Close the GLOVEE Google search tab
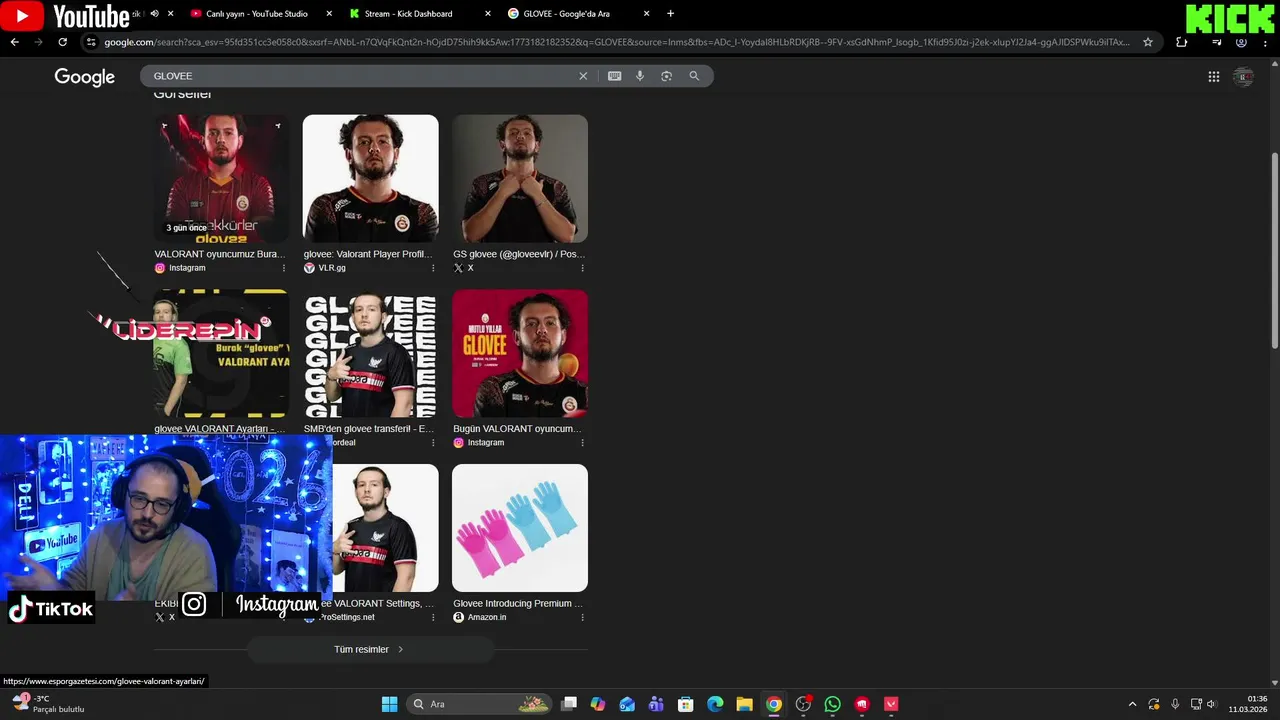The width and height of the screenshot is (1280, 720). 646,14
